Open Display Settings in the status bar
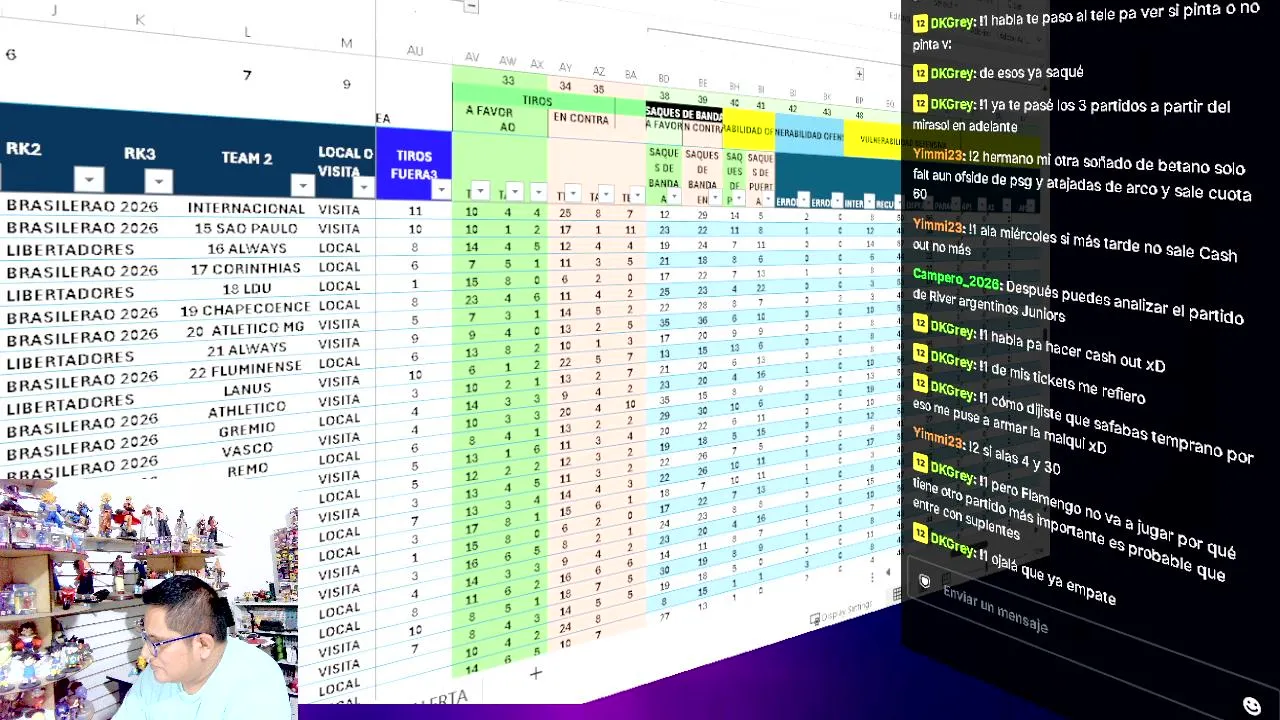The height and width of the screenshot is (720, 1280). pos(841,612)
